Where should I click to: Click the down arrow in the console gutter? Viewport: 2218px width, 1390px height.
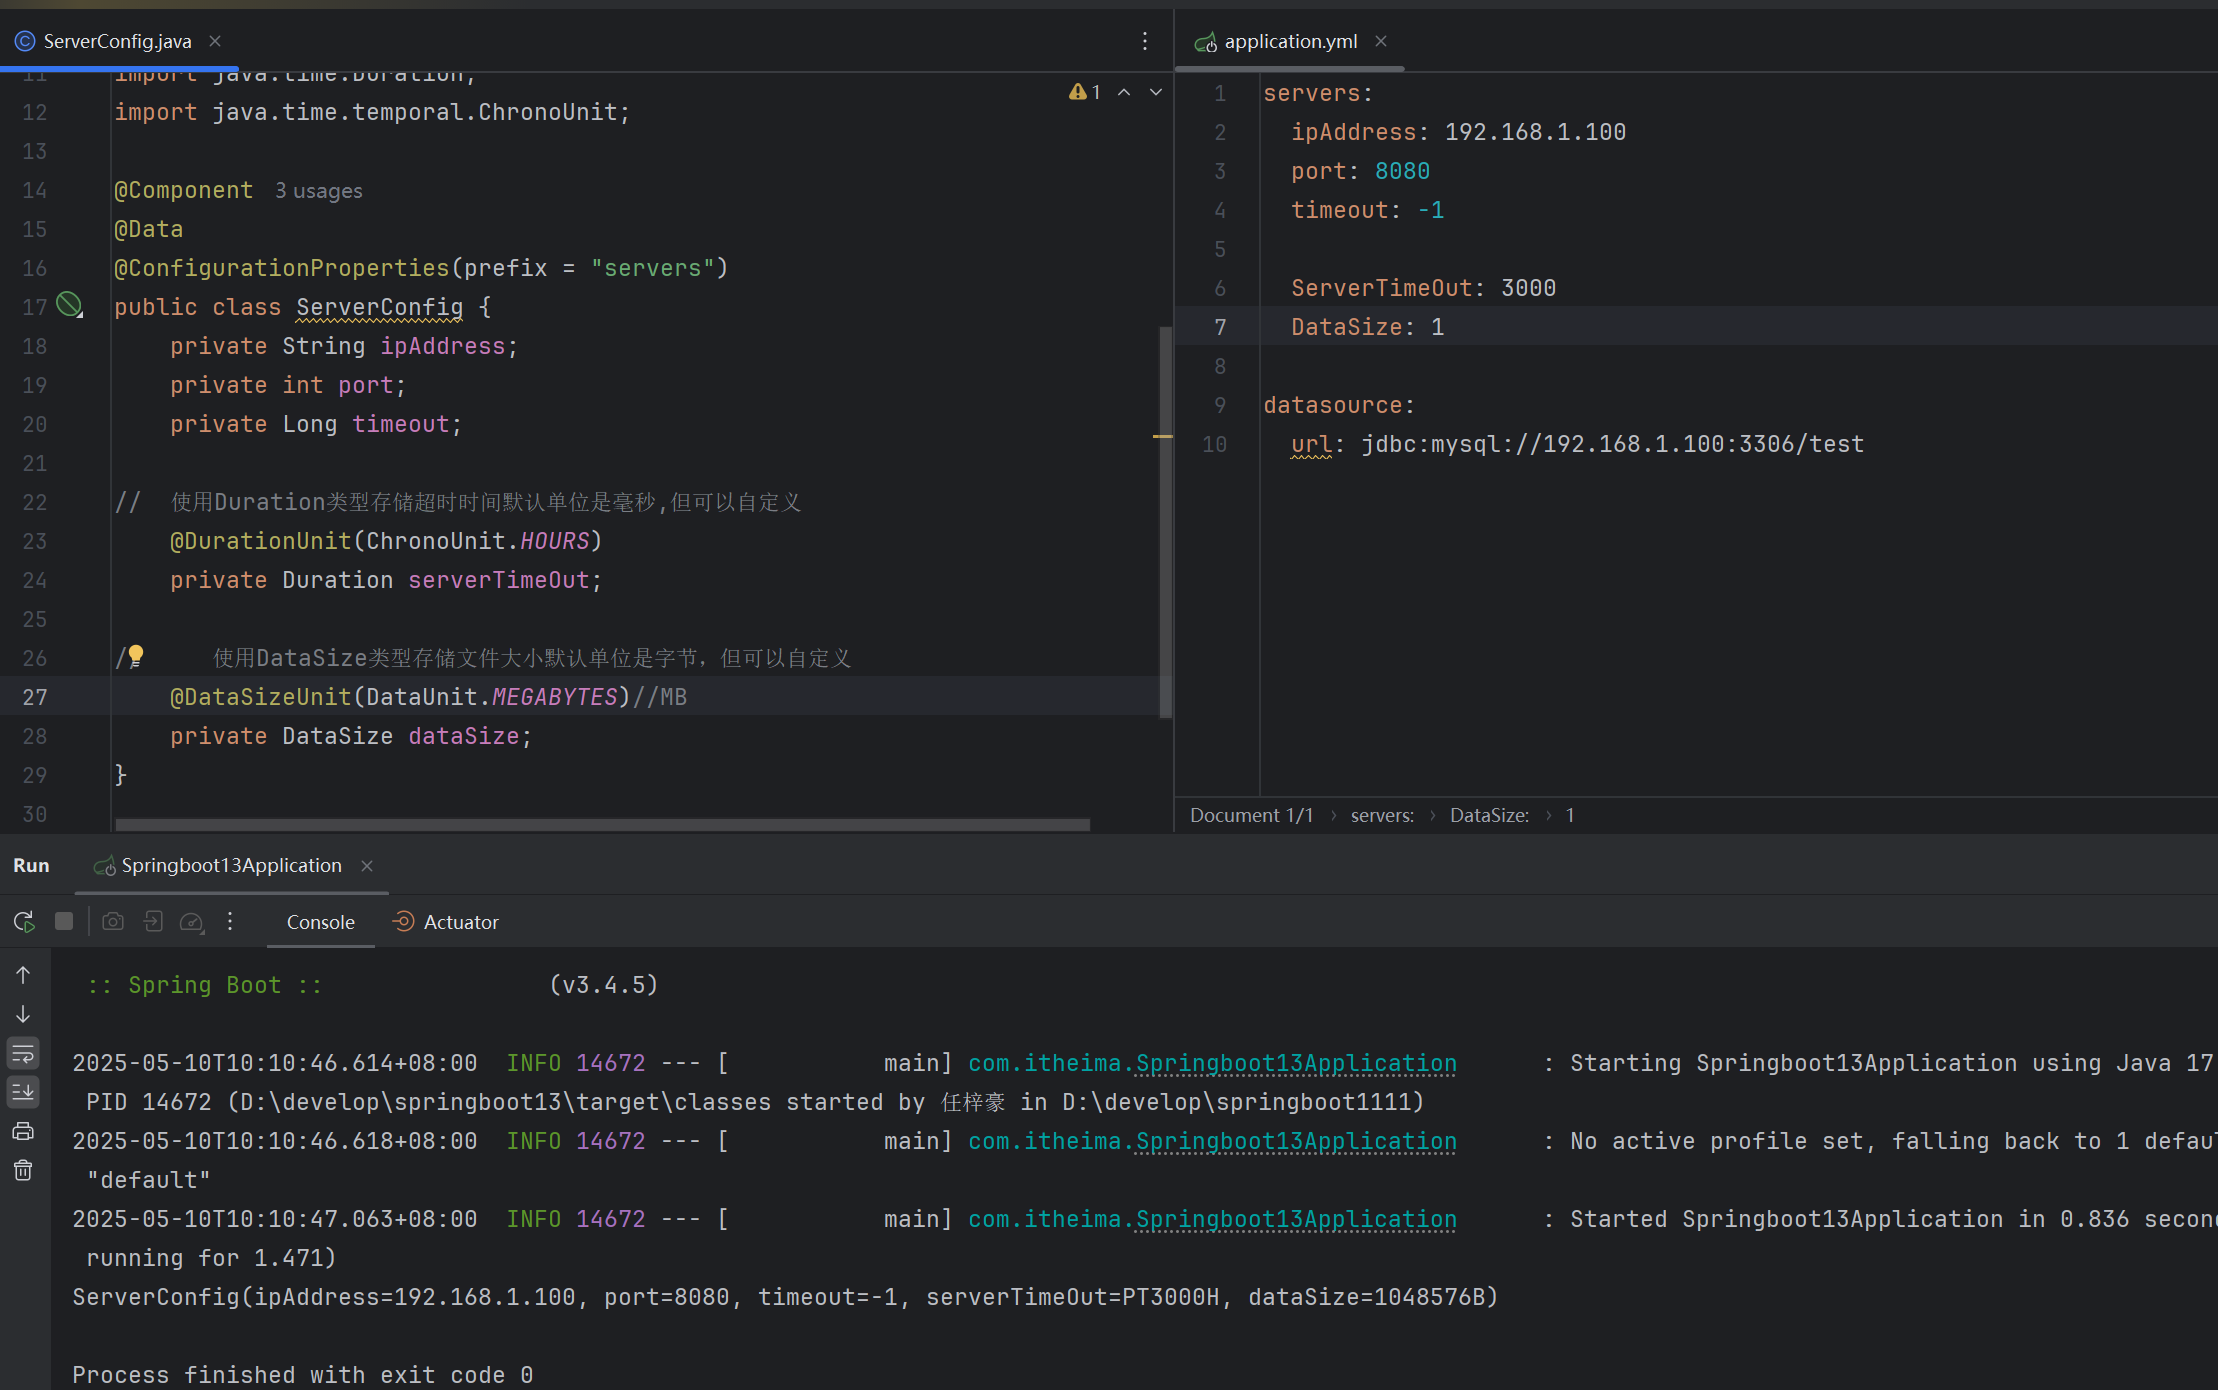coord(23,1014)
